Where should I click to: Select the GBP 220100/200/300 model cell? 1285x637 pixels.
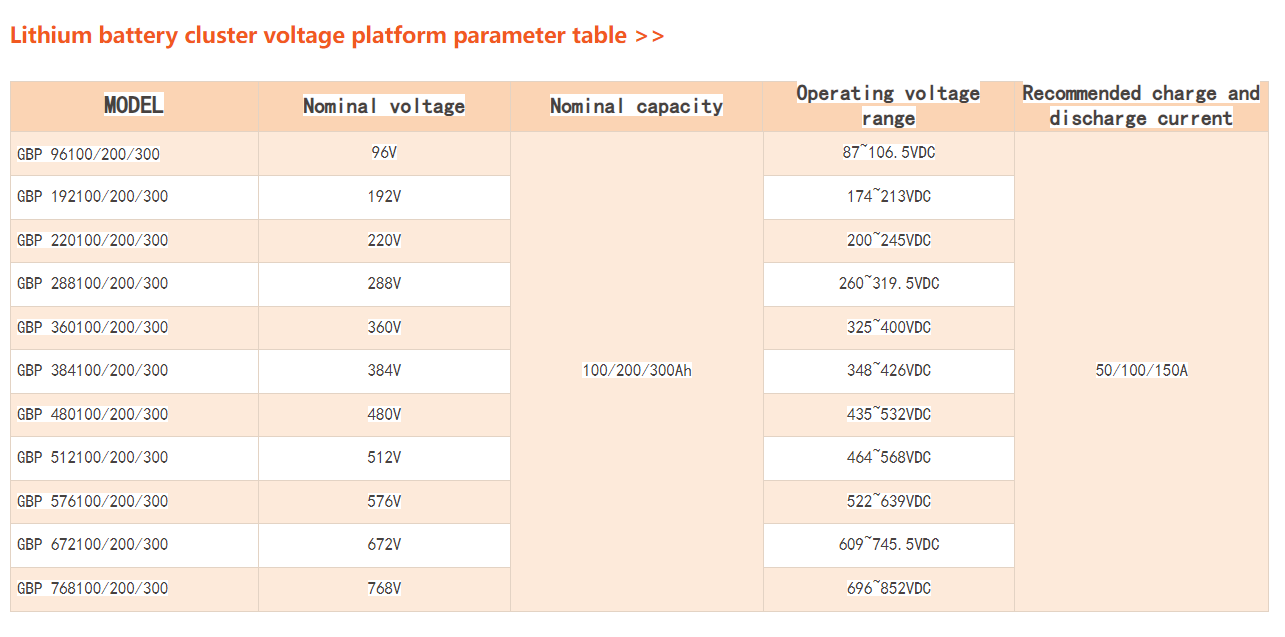92,241
